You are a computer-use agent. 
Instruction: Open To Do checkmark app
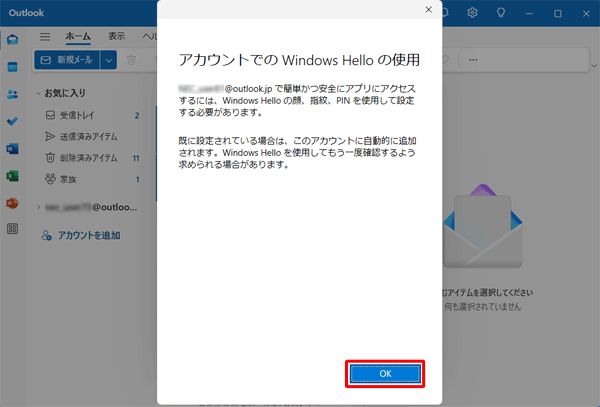tap(13, 121)
